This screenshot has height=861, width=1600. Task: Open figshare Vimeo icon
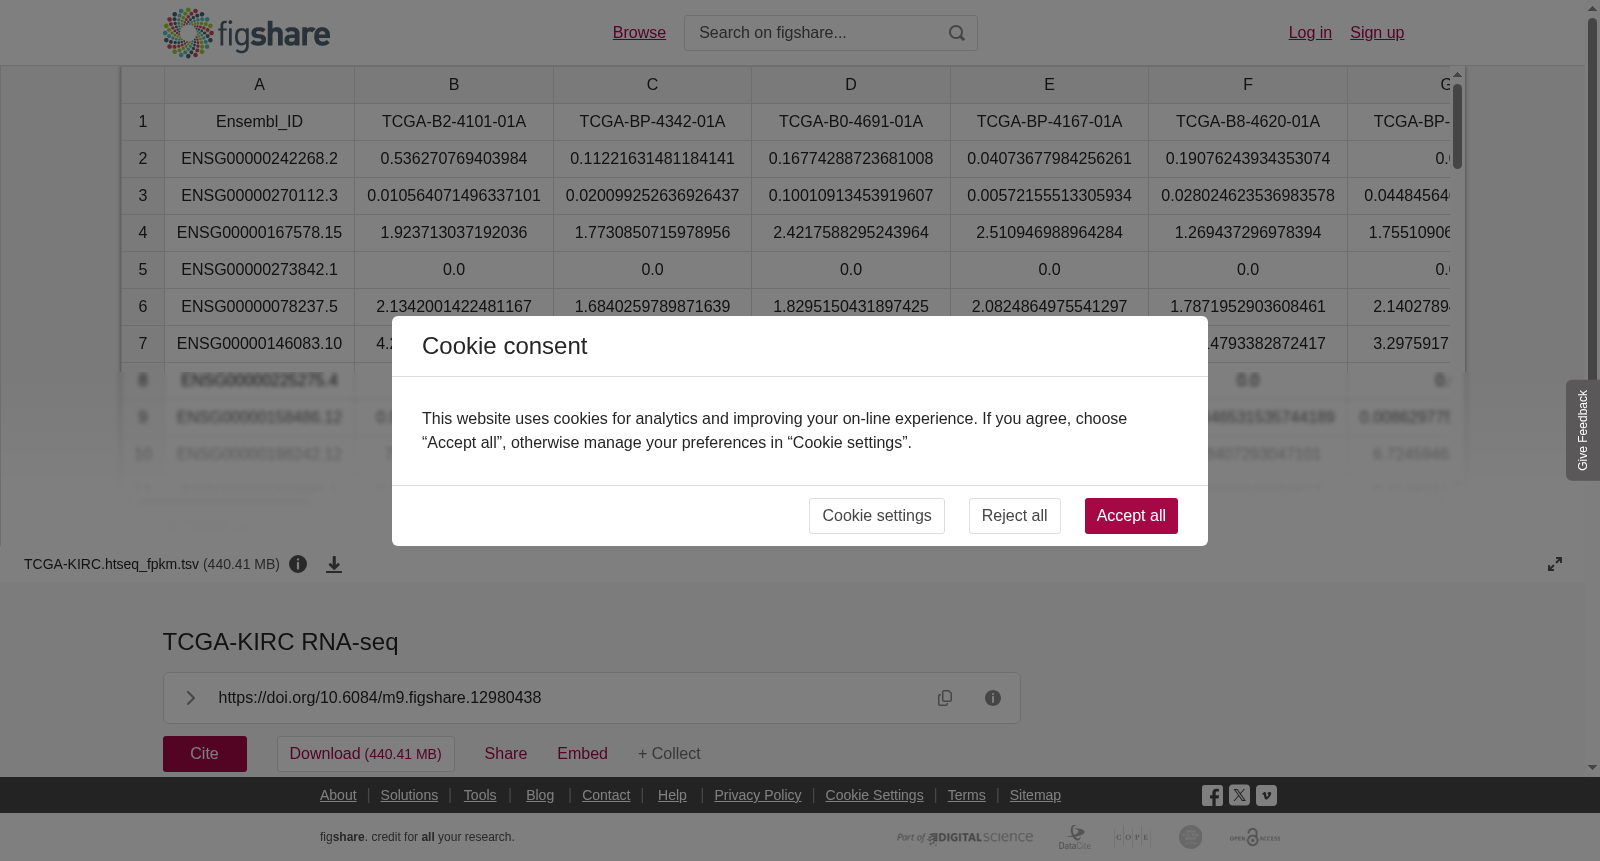[x=1266, y=795]
